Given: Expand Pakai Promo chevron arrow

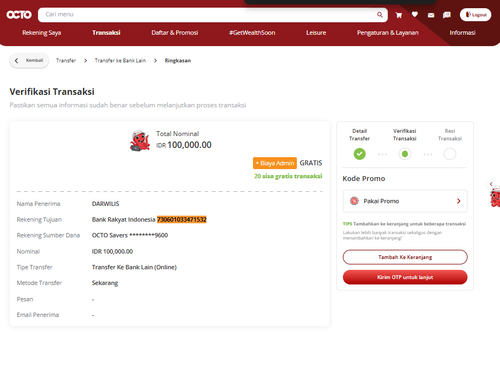Looking at the screenshot, I should coord(459,201).
